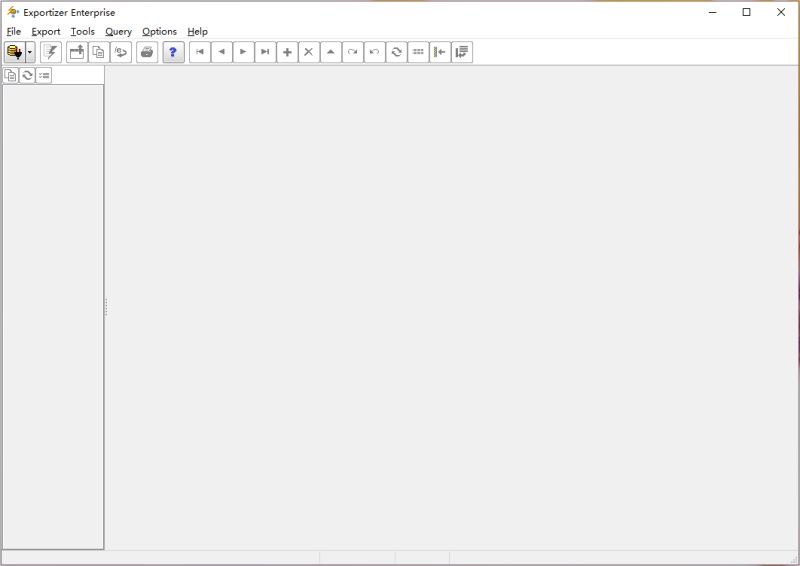Go to next record
The image size is (800, 566).
click(243, 52)
